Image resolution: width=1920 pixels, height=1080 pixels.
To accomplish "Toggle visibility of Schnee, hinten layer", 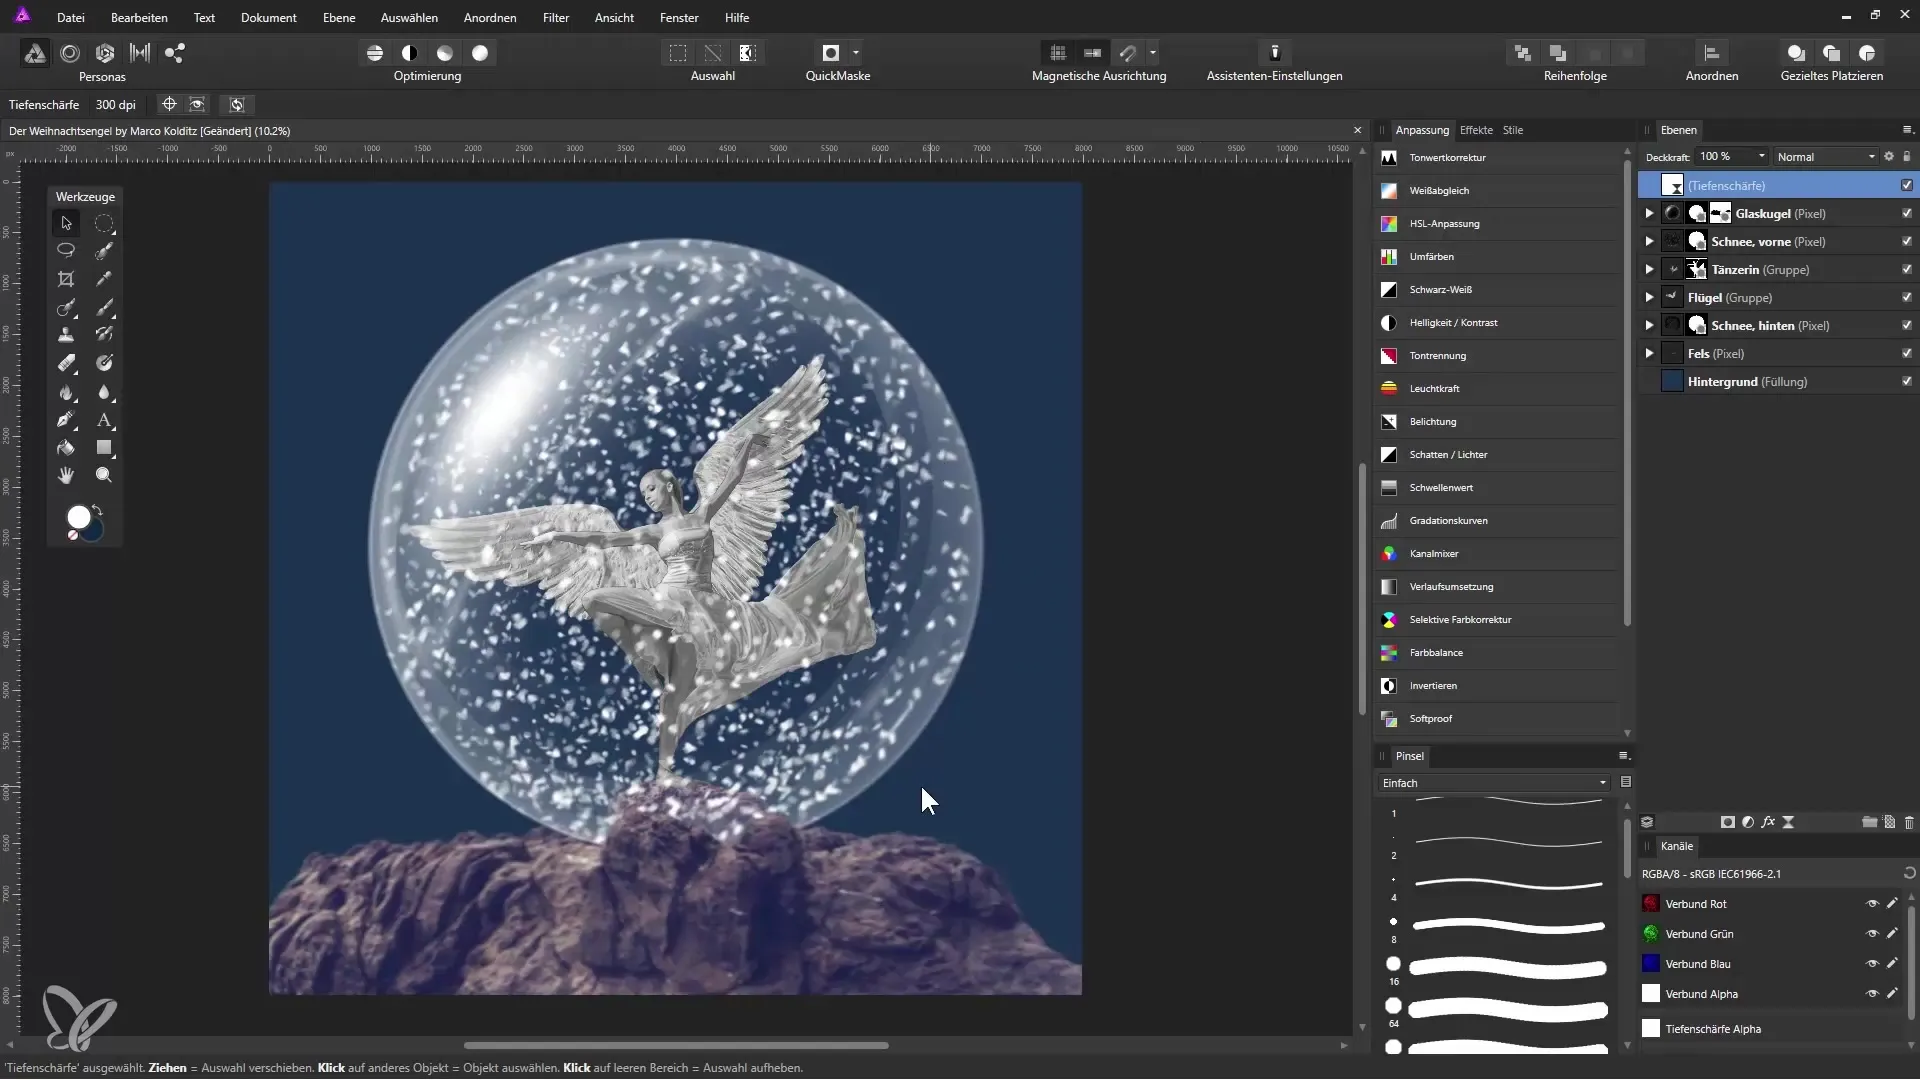I will [1907, 326].
